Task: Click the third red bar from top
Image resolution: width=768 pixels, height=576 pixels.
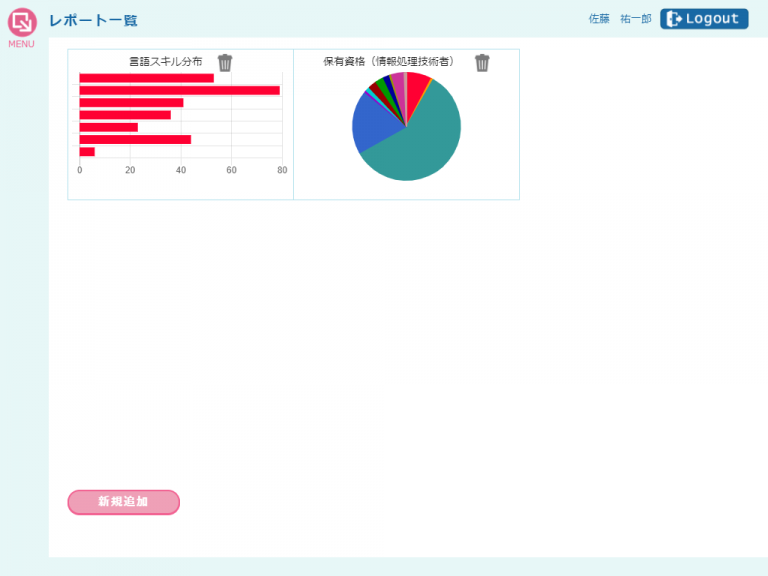Action: (131, 103)
